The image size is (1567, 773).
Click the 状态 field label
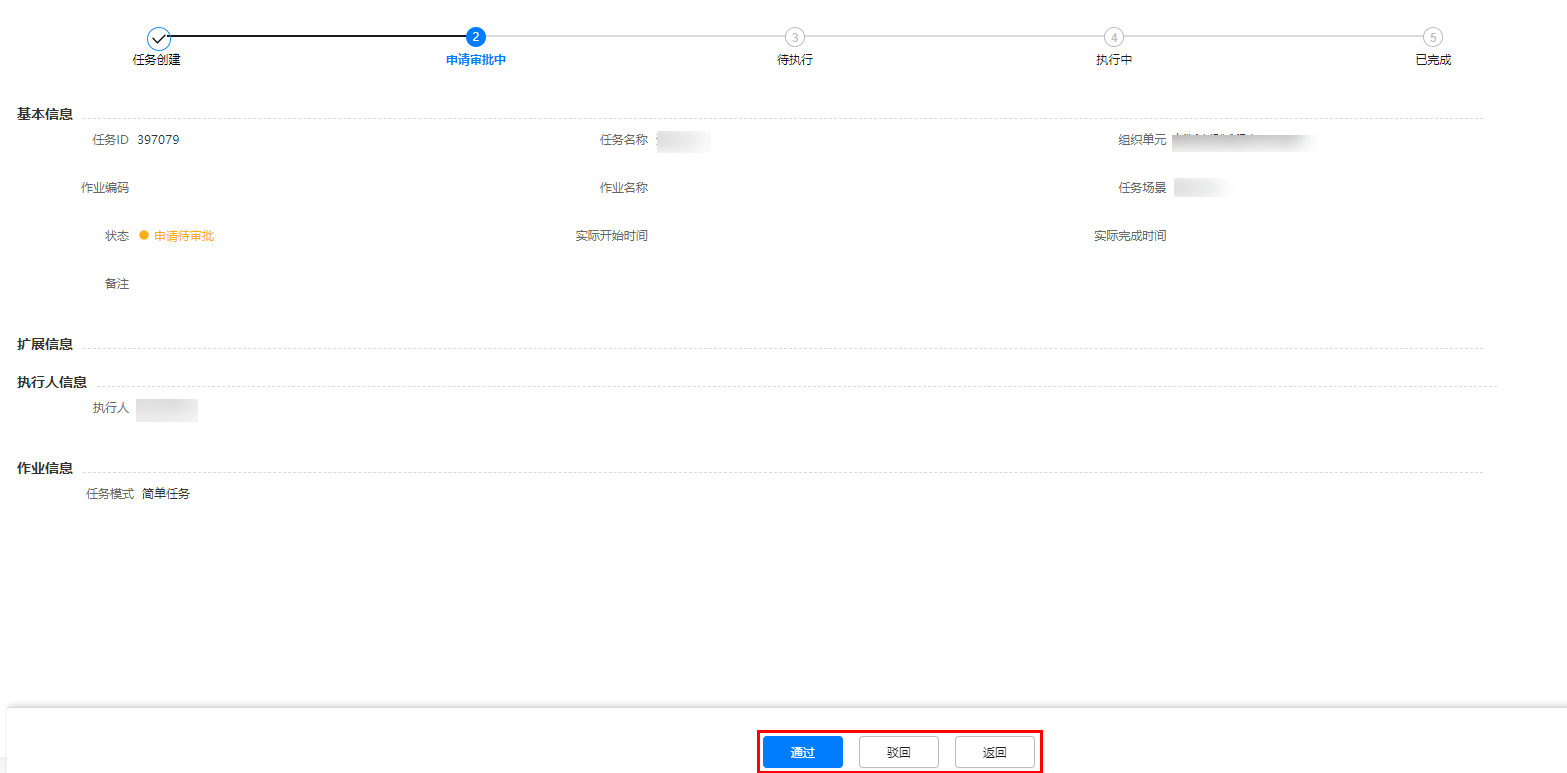(x=117, y=236)
